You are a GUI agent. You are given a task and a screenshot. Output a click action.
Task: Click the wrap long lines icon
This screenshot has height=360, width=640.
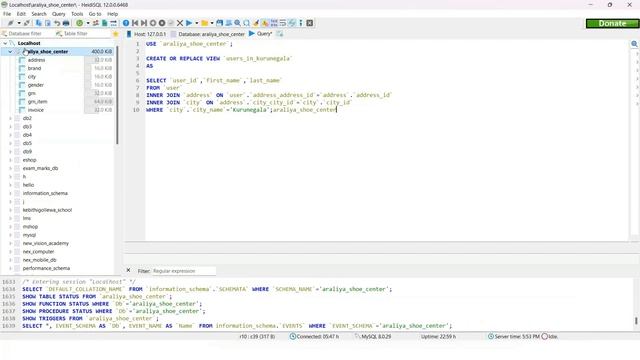[x=282, y=23]
